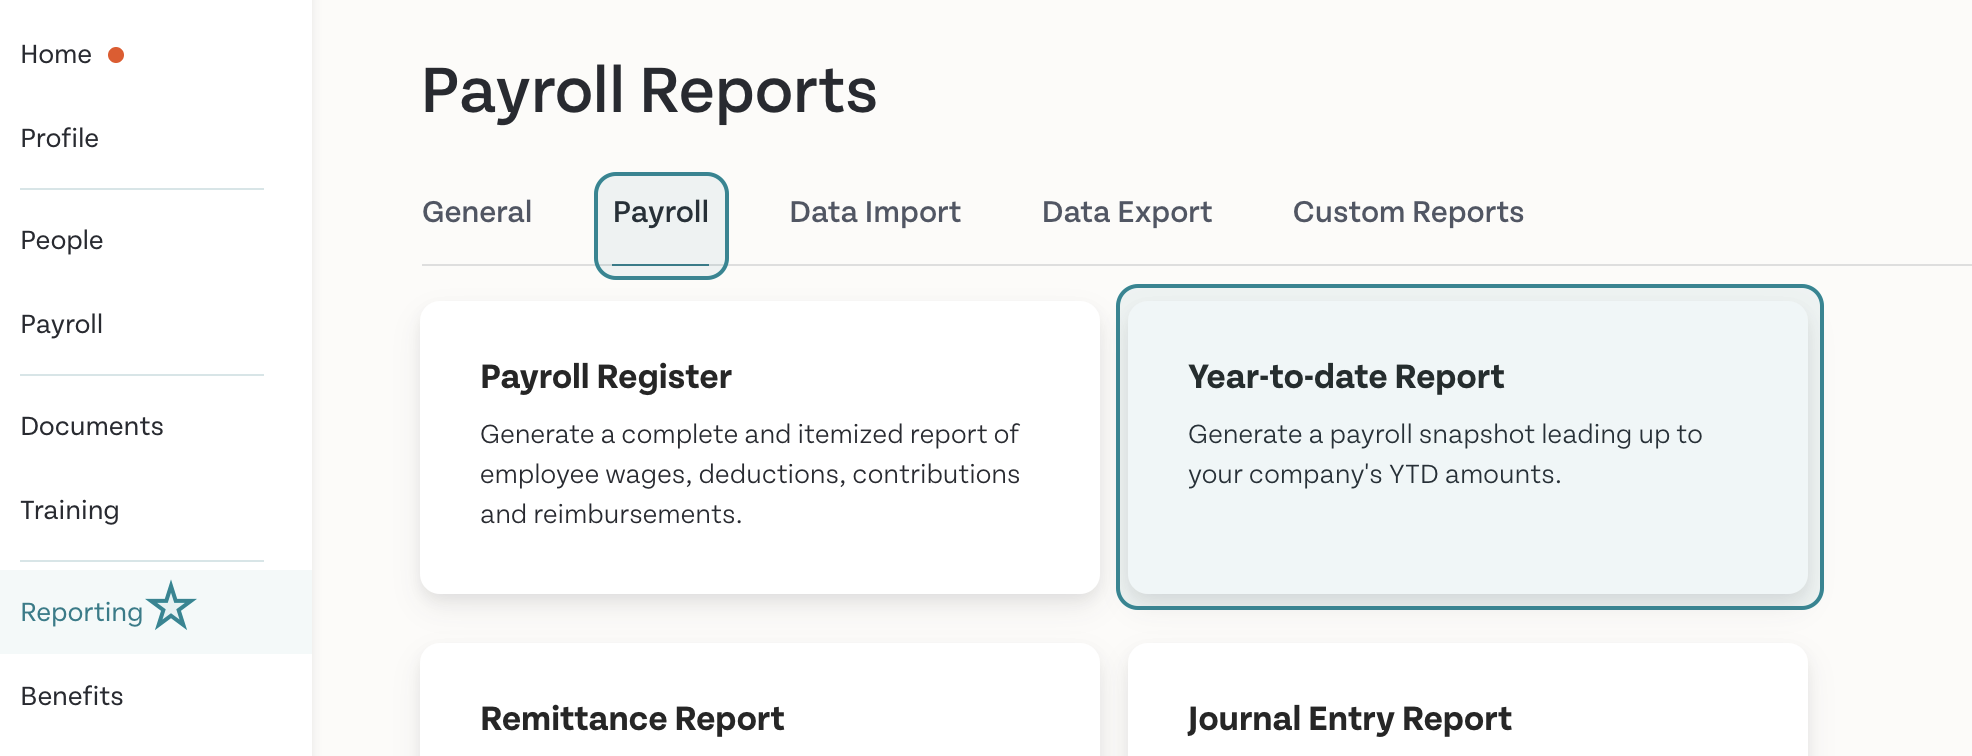The image size is (1972, 756).
Task: Click the orange notification dot by Home
Action: pyautogui.click(x=116, y=55)
